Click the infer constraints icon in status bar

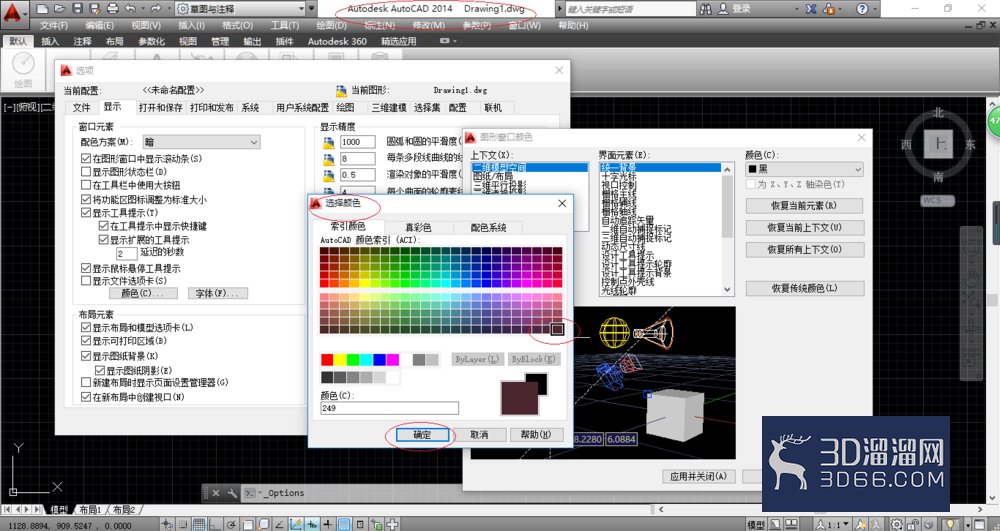coord(167,524)
